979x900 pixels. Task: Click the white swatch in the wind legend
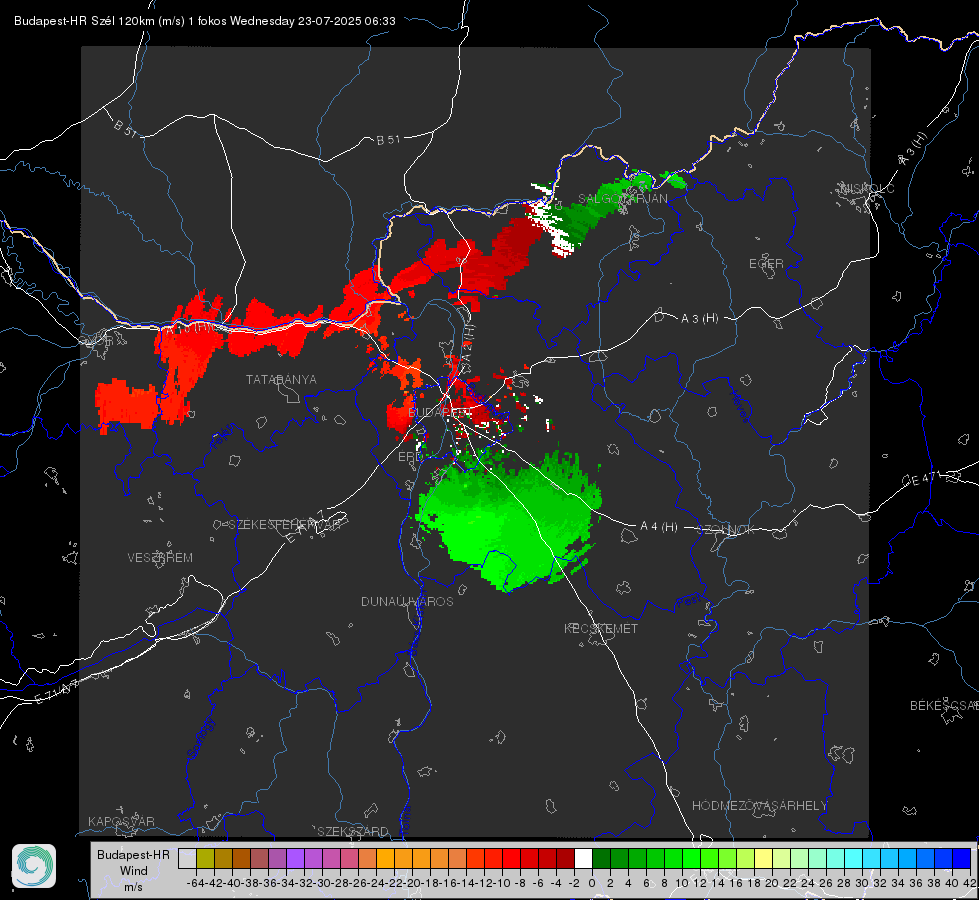click(583, 859)
